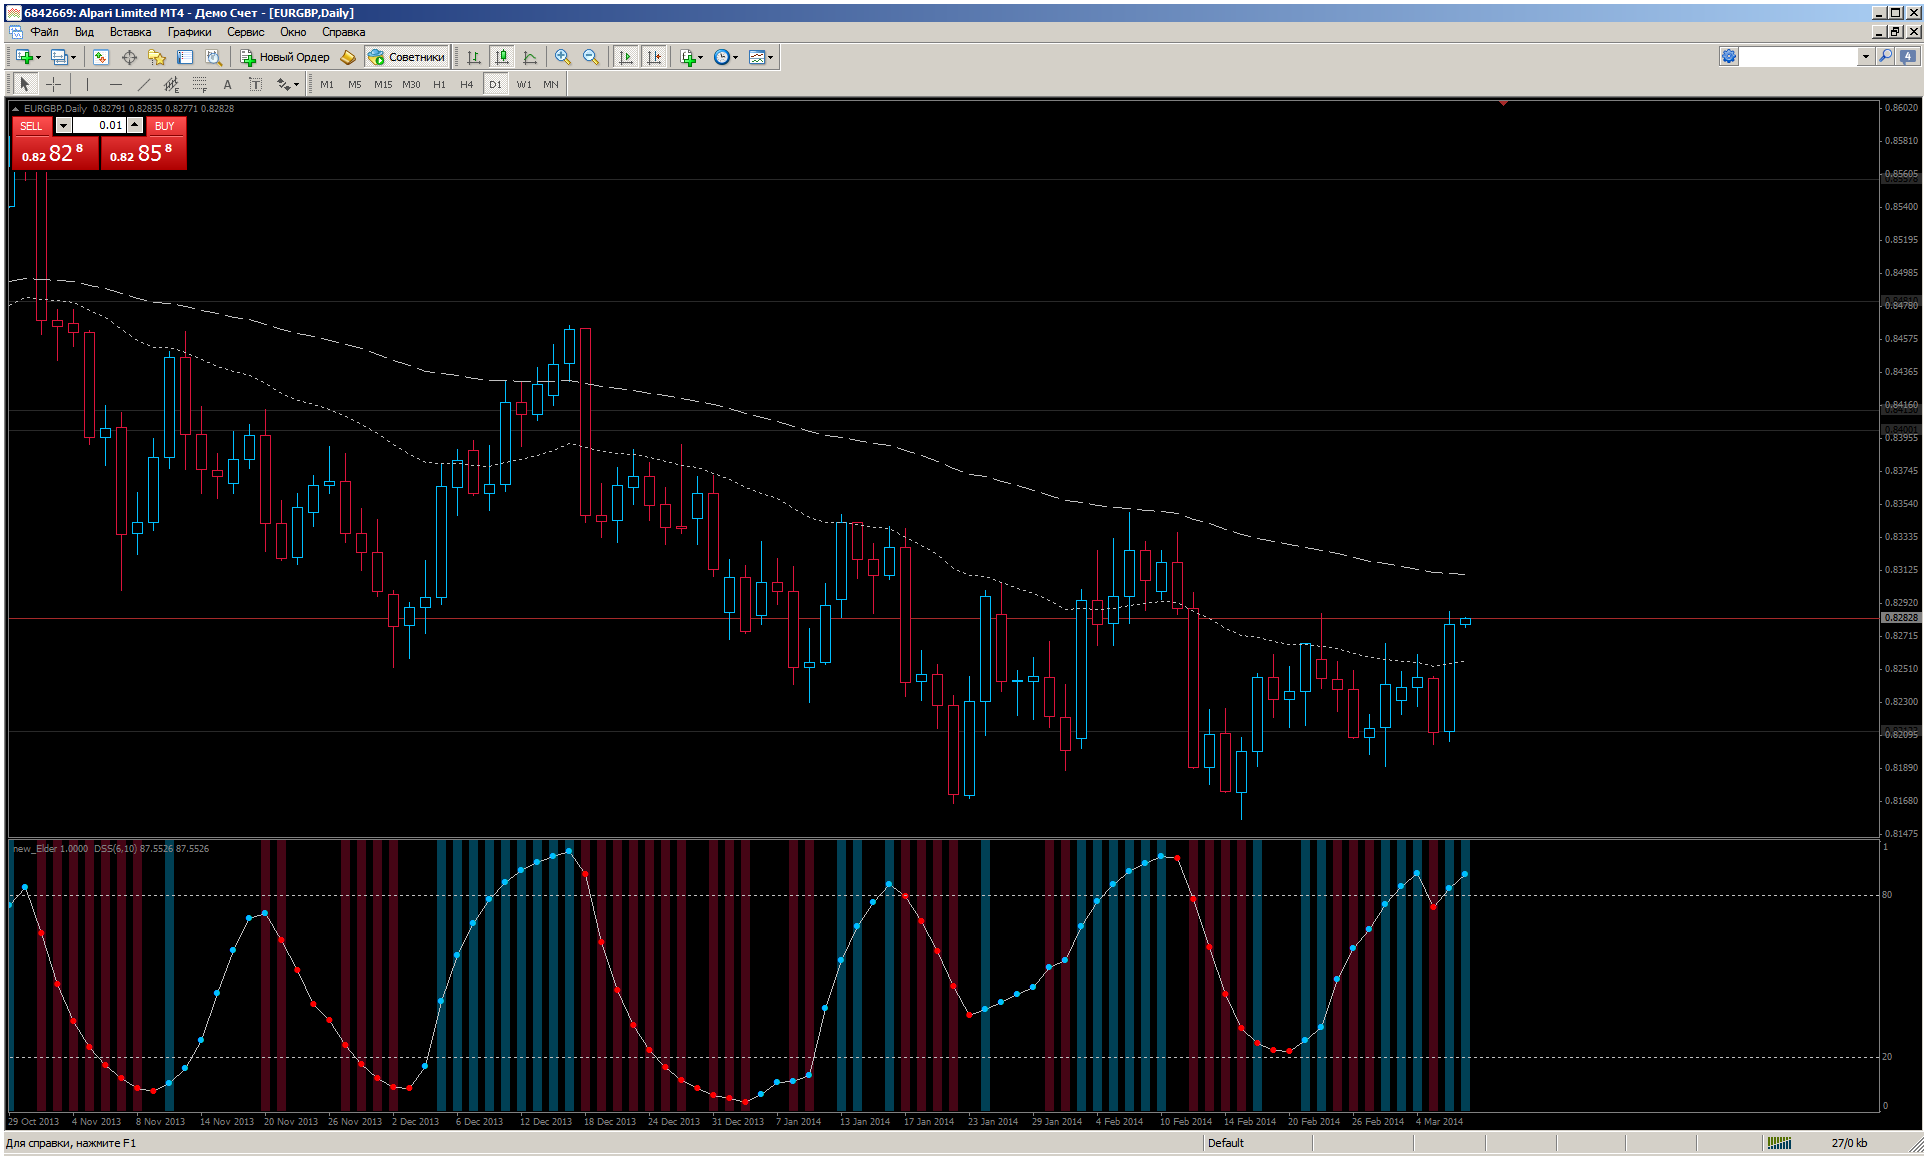
Task: Select the trendline drawing tool
Action: [143, 84]
